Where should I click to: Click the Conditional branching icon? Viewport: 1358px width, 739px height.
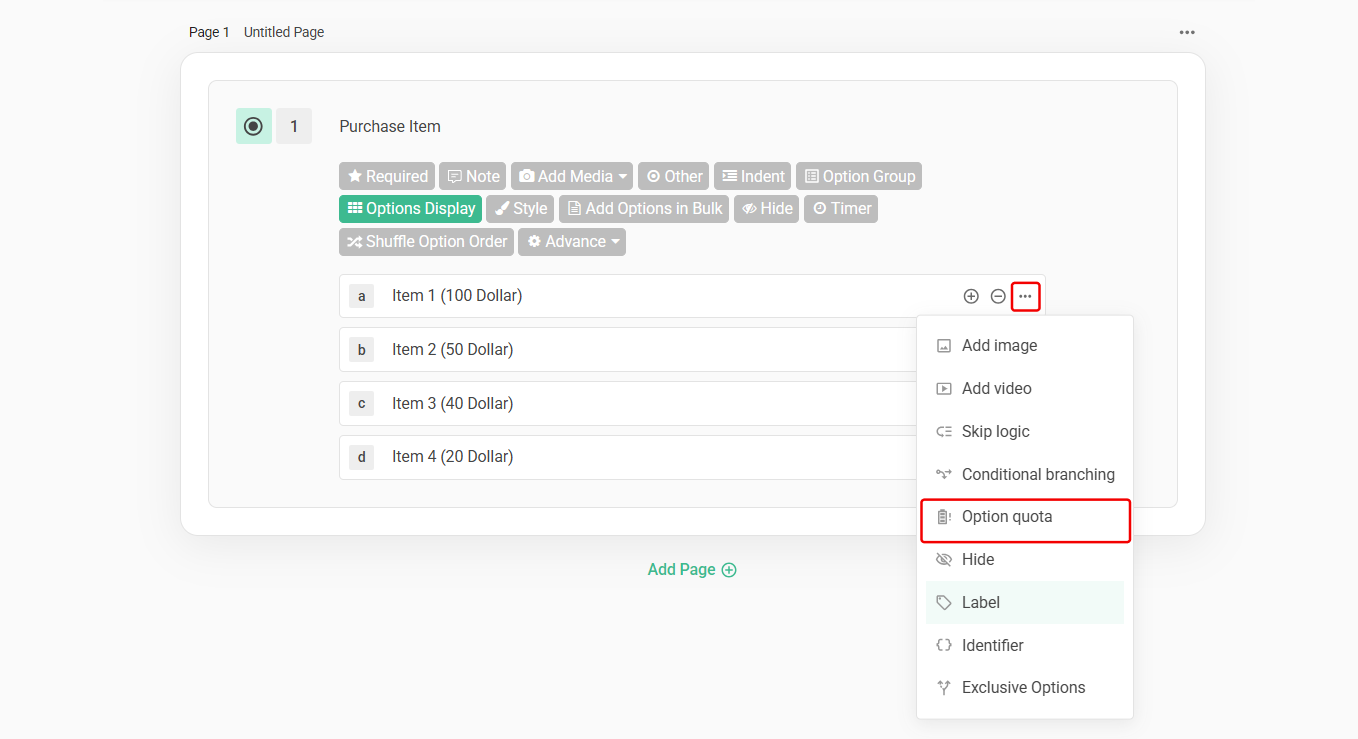point(944,474)
